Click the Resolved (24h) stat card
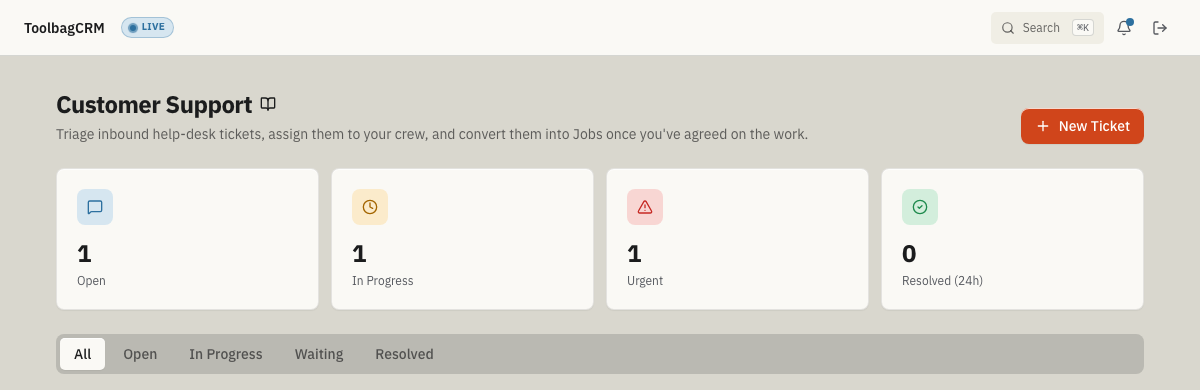The height and width of the screenshot is (390, 1200). 1012,239
